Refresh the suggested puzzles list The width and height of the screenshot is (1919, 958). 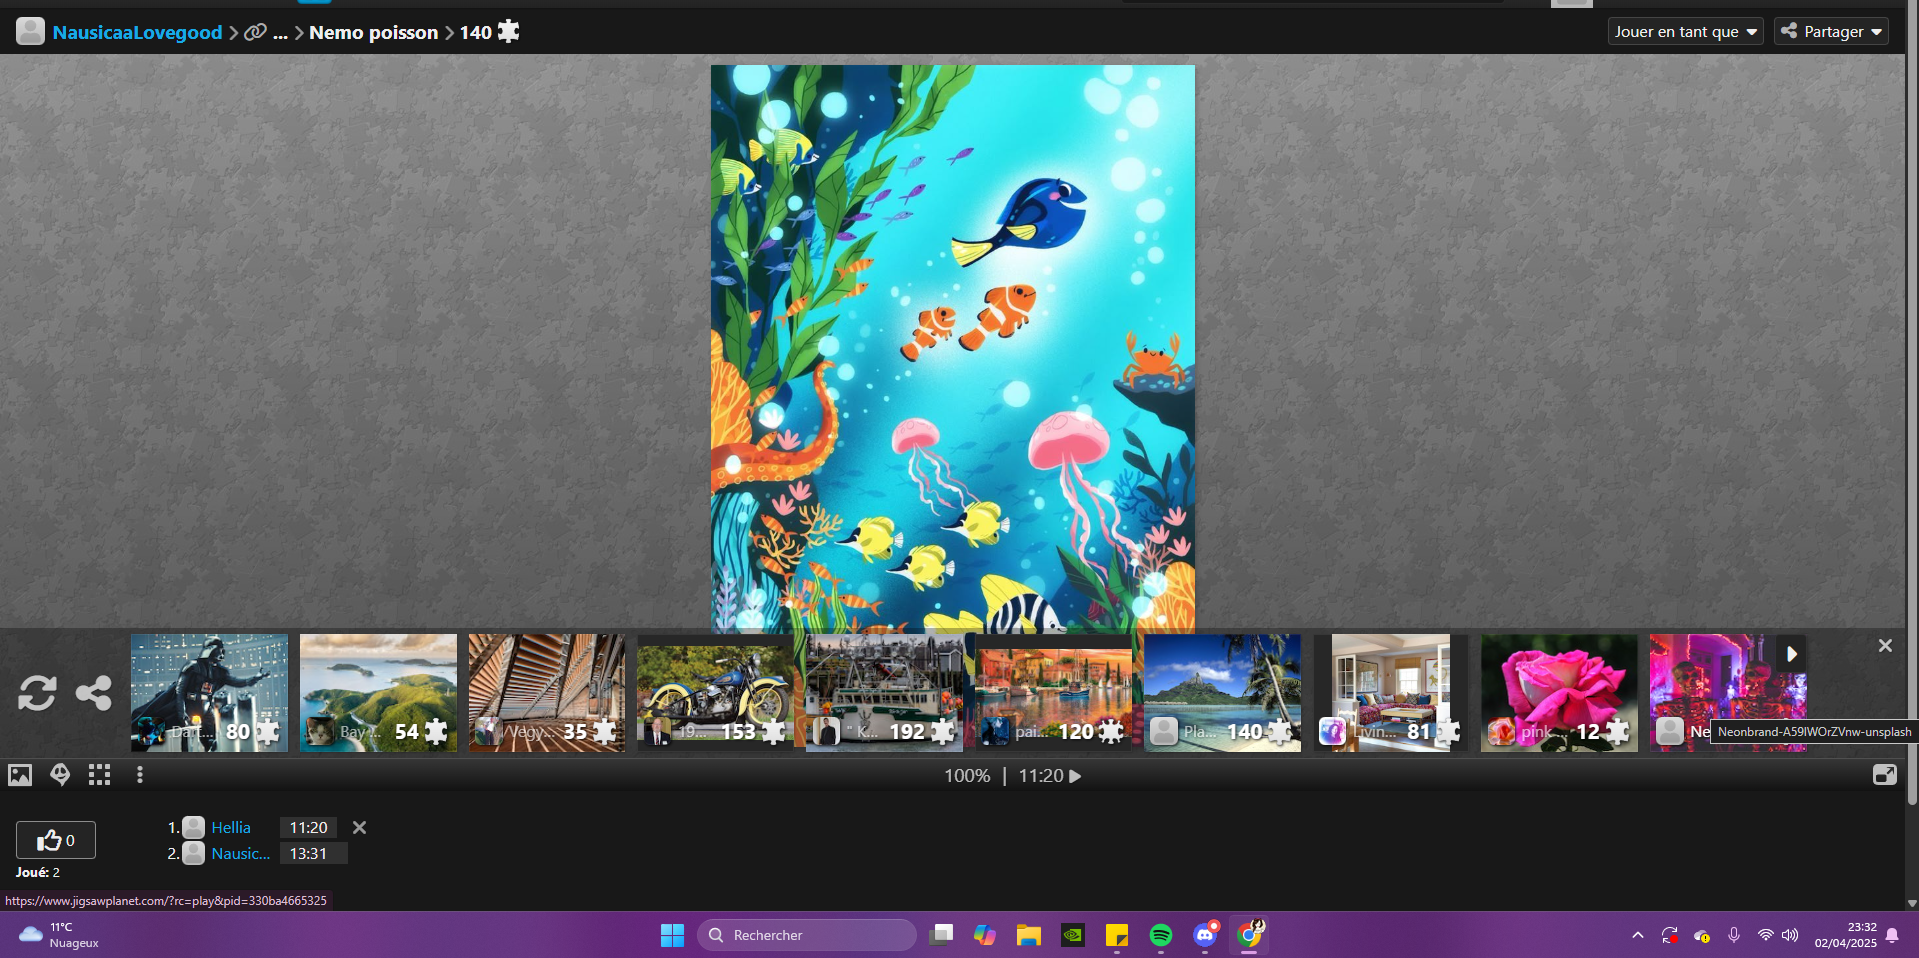point(37,693)
